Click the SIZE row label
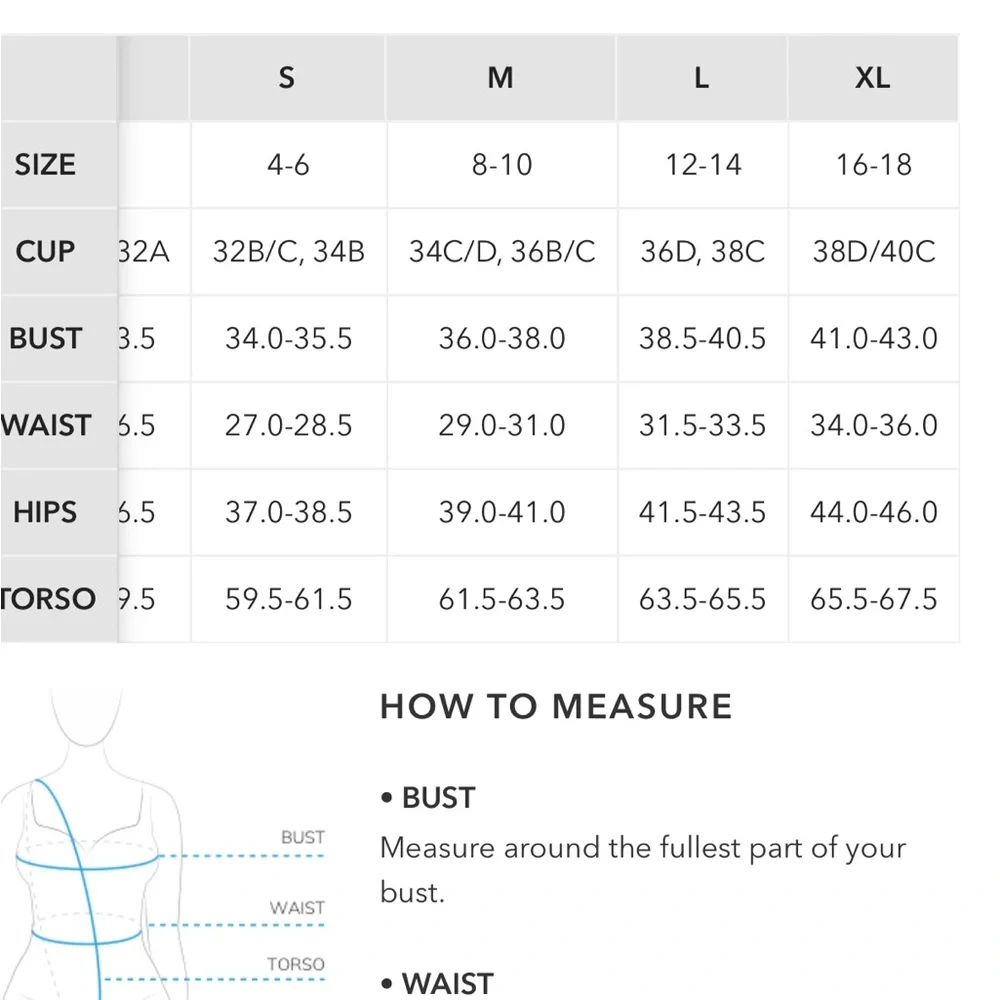The width and height of the screenshot is (1000, 1000). tap(45, 165)
